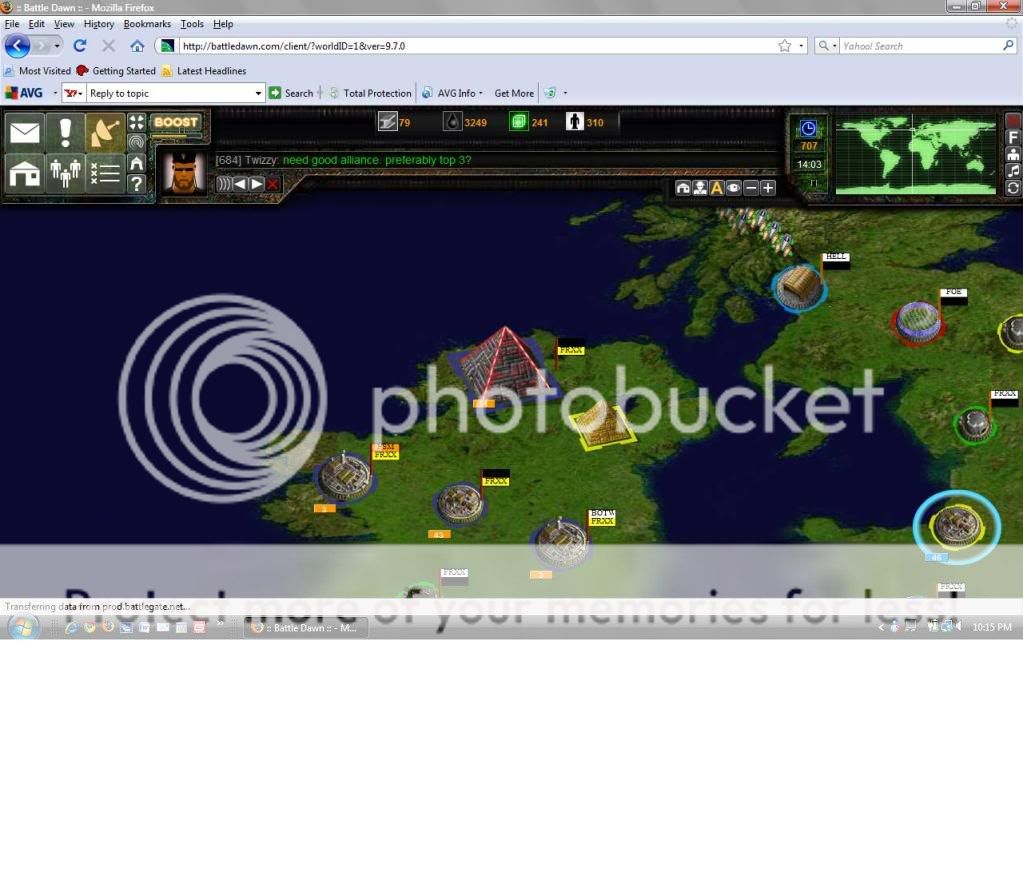Viewport: 1023px width, 872px height.
Task: Bookmark this page with the star
Action: pos(785,46)
